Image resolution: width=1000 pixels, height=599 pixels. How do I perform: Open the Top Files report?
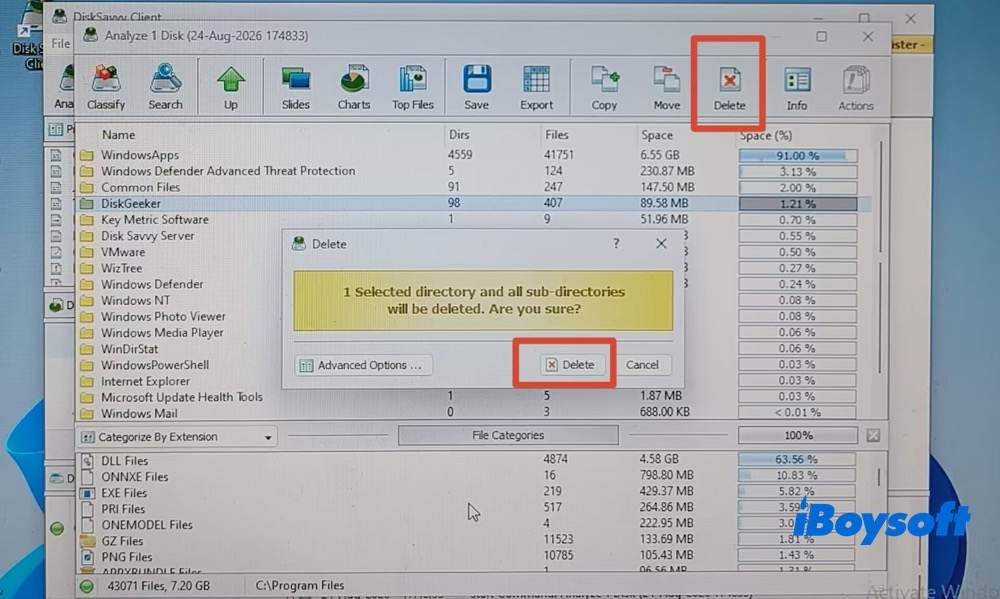[413, 87]
